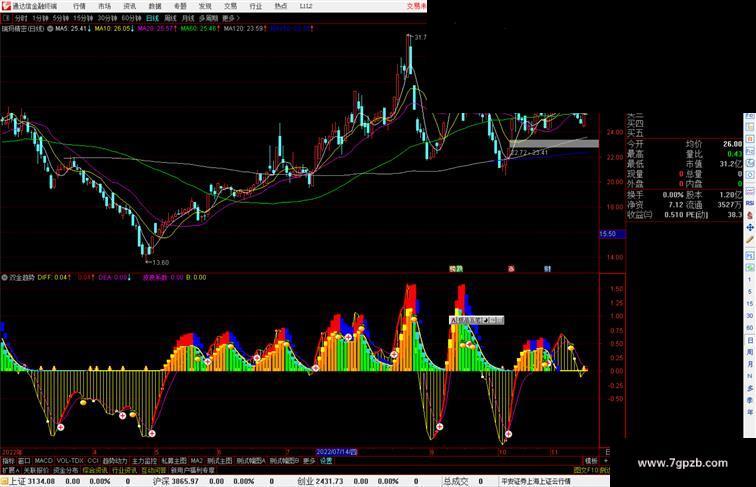This screenshot has width=756, height=487.
Task: Open the 互动问答 tab
Action: pos(154,470)
